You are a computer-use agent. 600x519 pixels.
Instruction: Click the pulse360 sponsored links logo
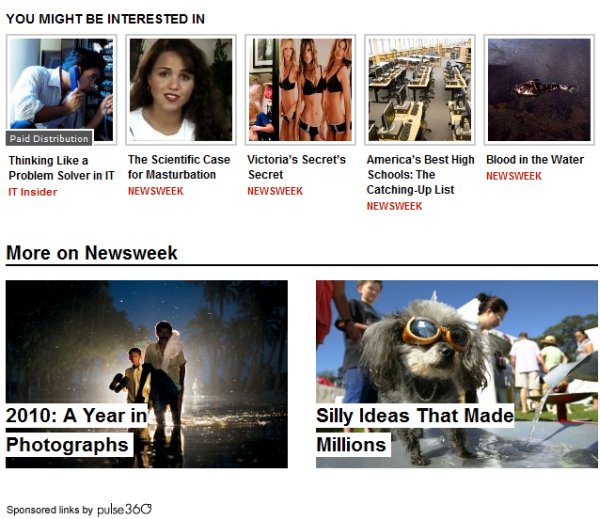pos(124,509)
